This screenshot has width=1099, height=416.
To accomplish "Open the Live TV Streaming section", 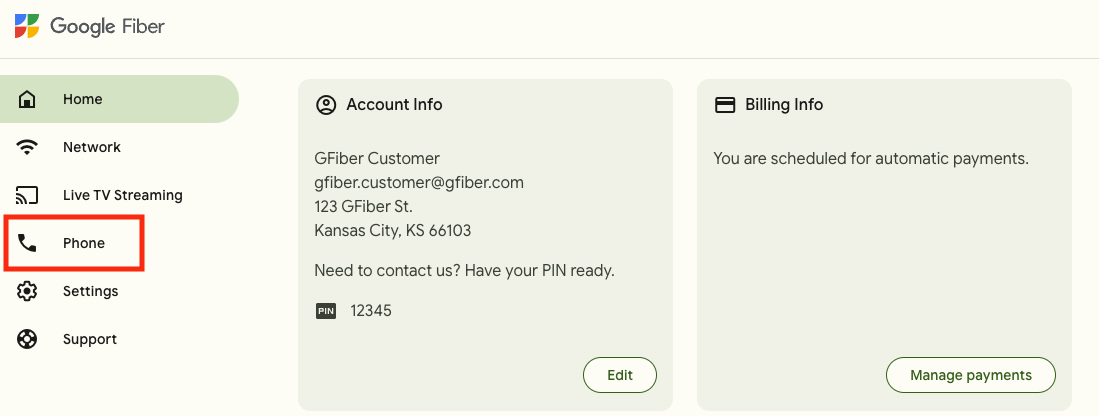I will [123, 195].
